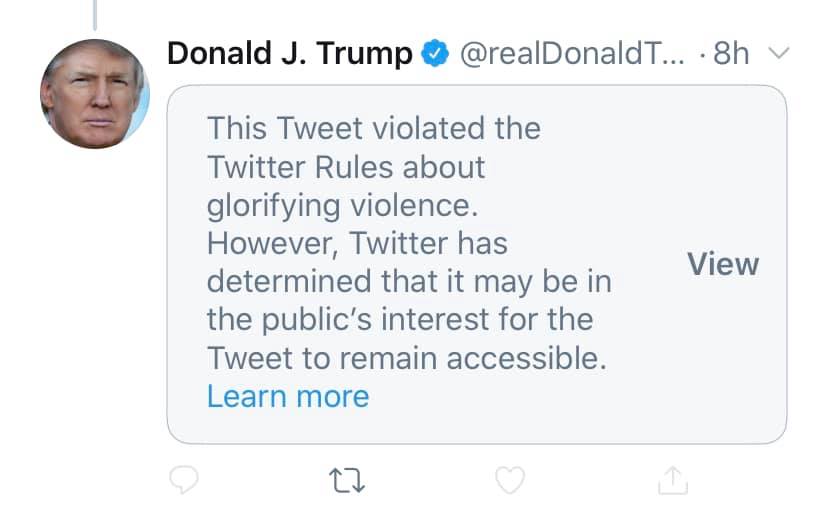Click the thread connector line above the avatar

point(95,15)
